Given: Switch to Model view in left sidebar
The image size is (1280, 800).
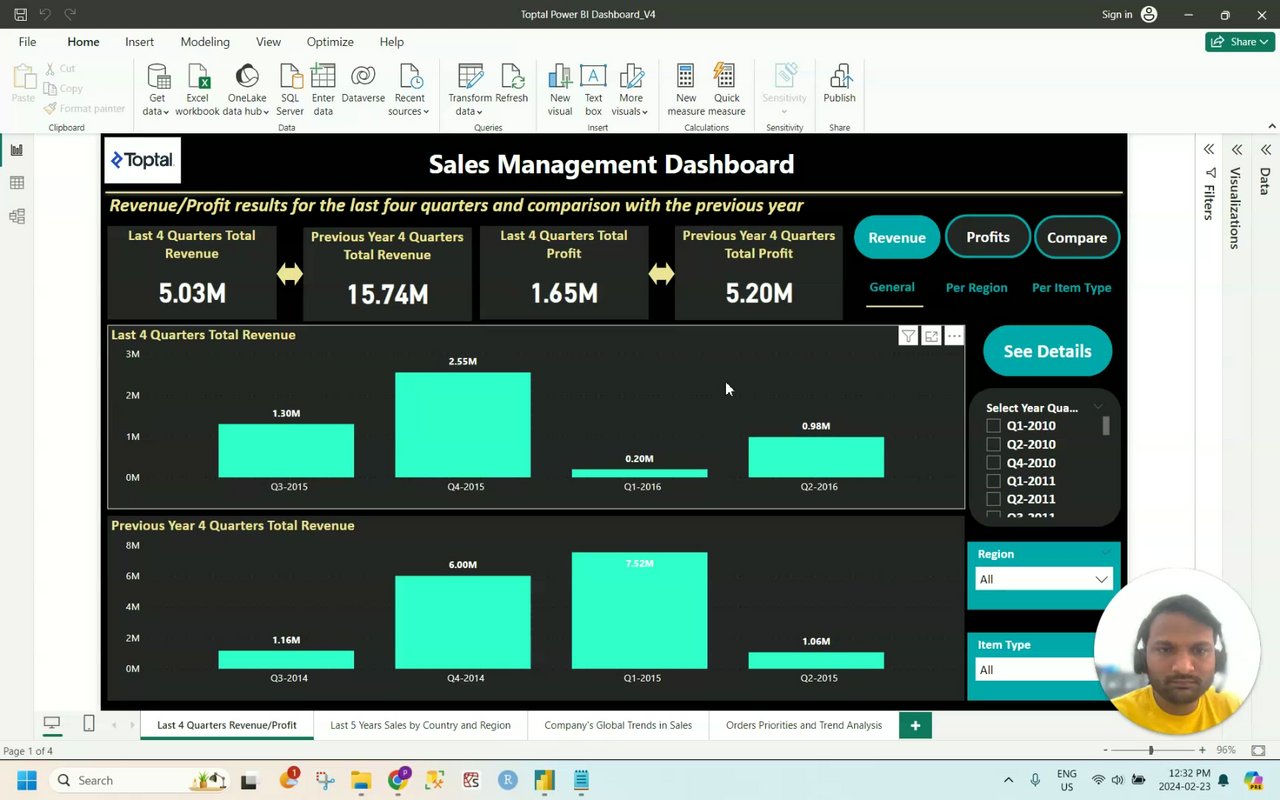Looking at the screenshot, I should pyautogui.click(x=17, y=216).
